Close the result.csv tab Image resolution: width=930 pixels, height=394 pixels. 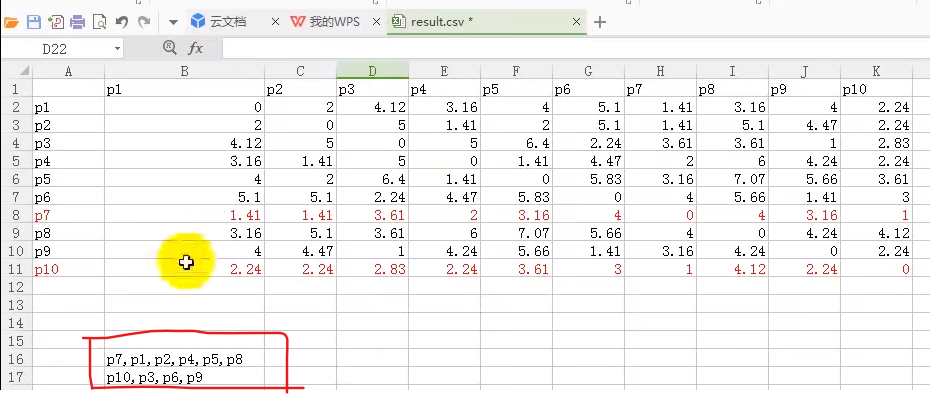point(576,22)
